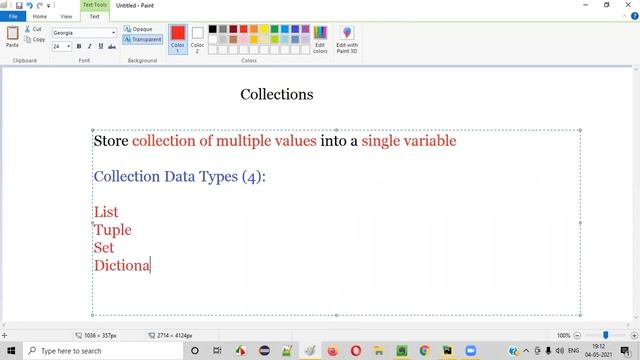The height and width of the screenshot is (360, 640).
Task: Select Transparent background option
Action: point(142,39)
